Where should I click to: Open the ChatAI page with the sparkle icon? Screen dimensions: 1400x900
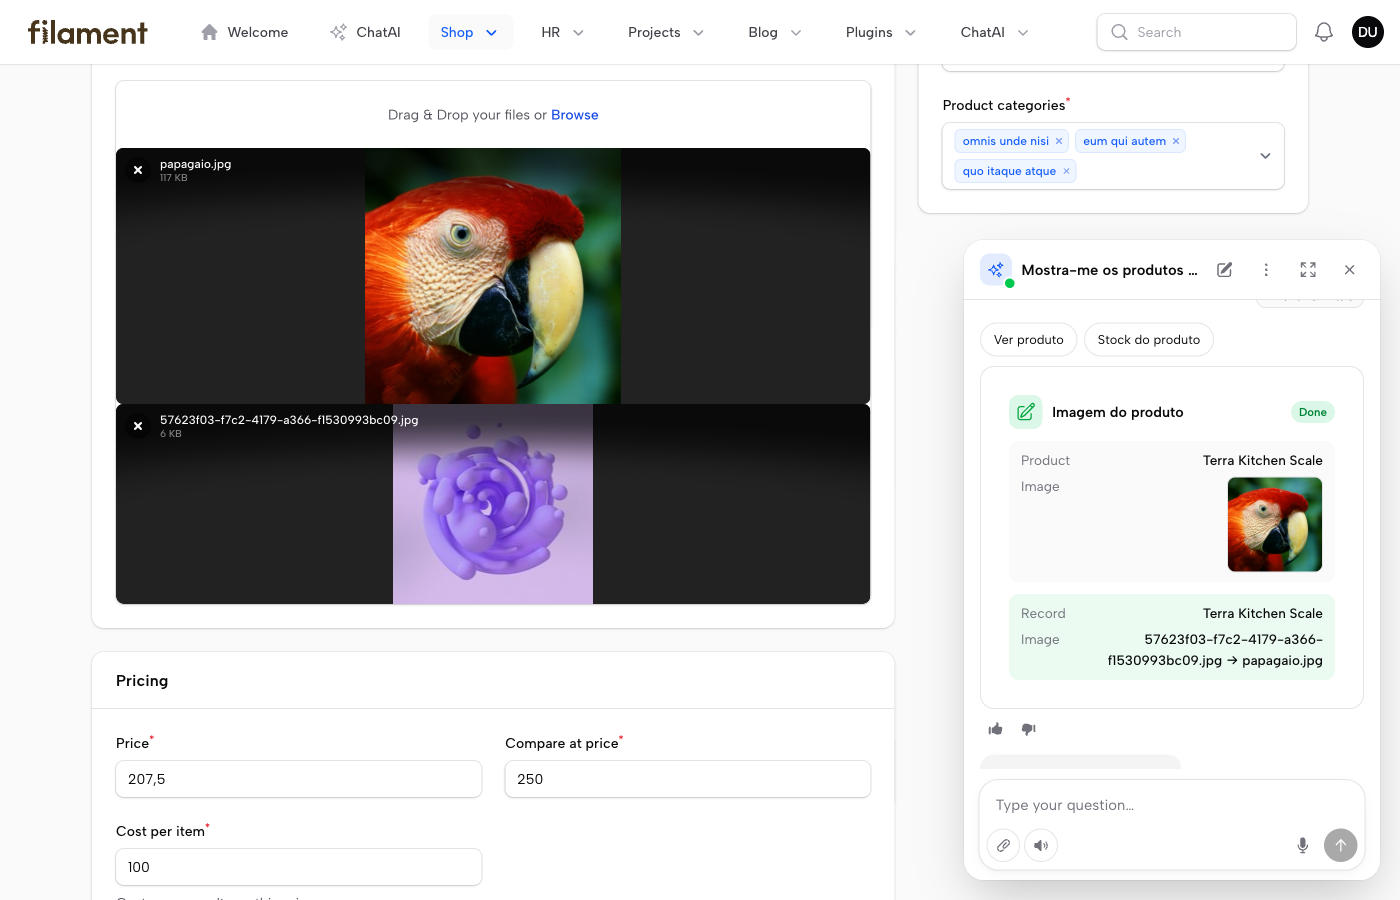366,32
